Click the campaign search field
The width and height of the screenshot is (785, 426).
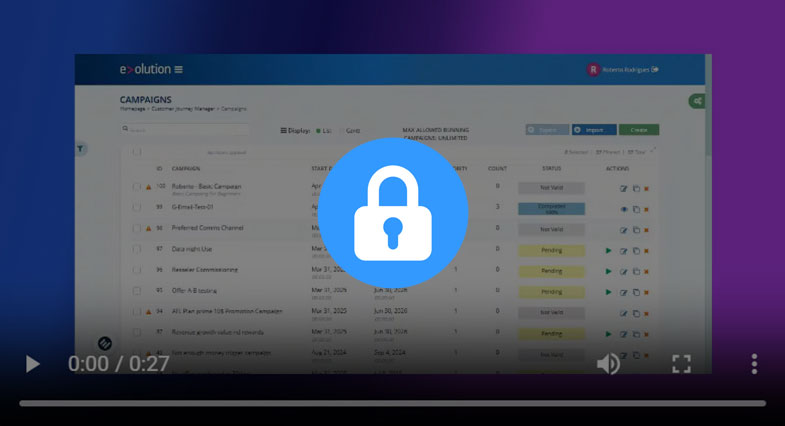point(185,129)
